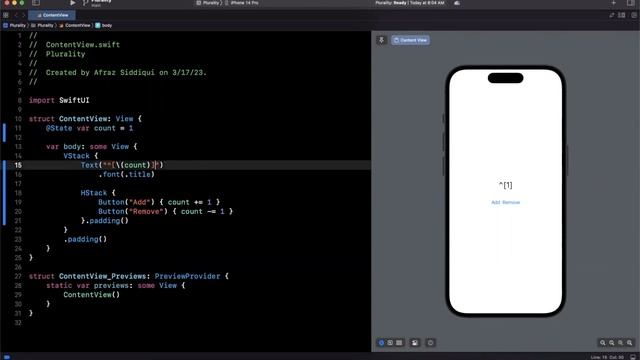640x360 pixels.
Task: Add an editor on the right
Action: pyautogui.click(x=634, y=15)
